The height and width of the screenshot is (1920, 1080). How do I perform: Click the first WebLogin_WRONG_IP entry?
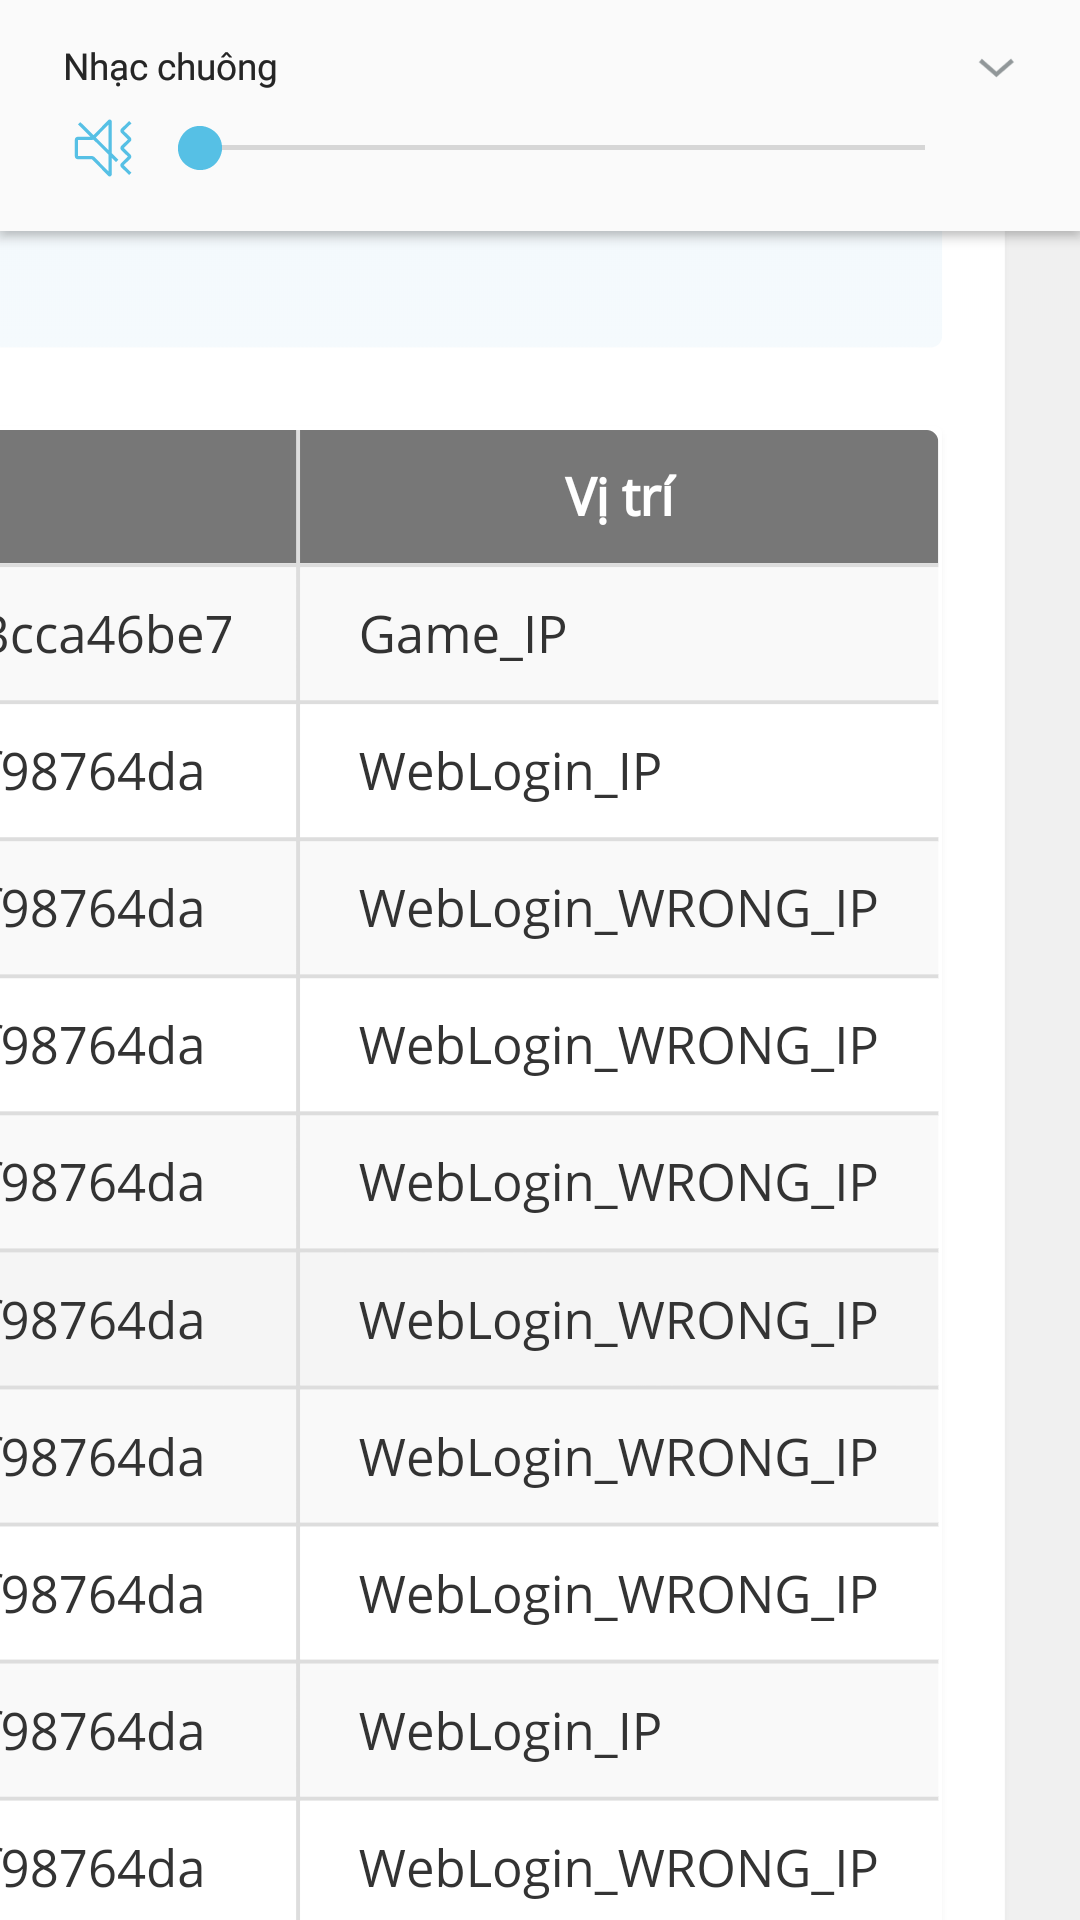(619, 909)
